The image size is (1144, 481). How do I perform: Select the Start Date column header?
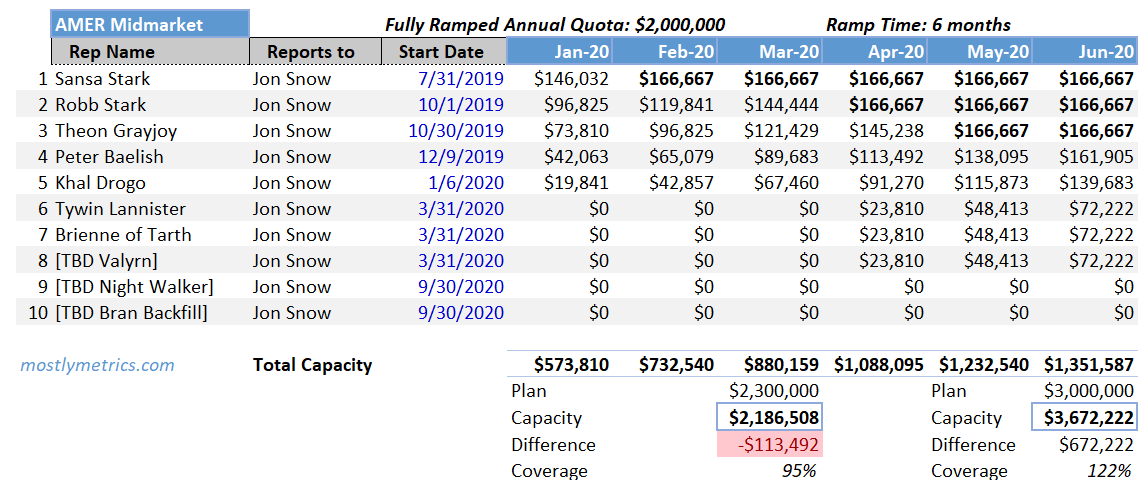[443, 52]
